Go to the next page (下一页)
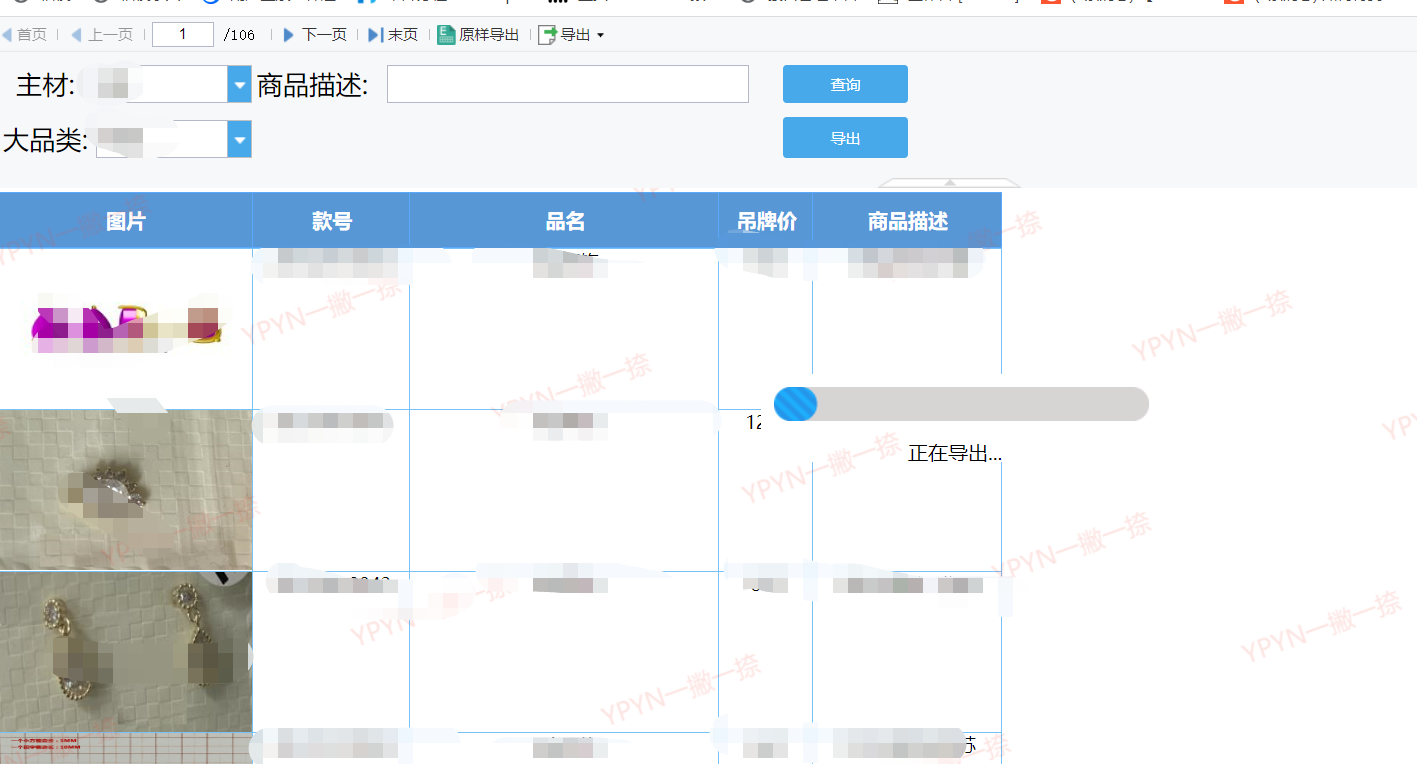1417x764 pixels. [315, 35]
